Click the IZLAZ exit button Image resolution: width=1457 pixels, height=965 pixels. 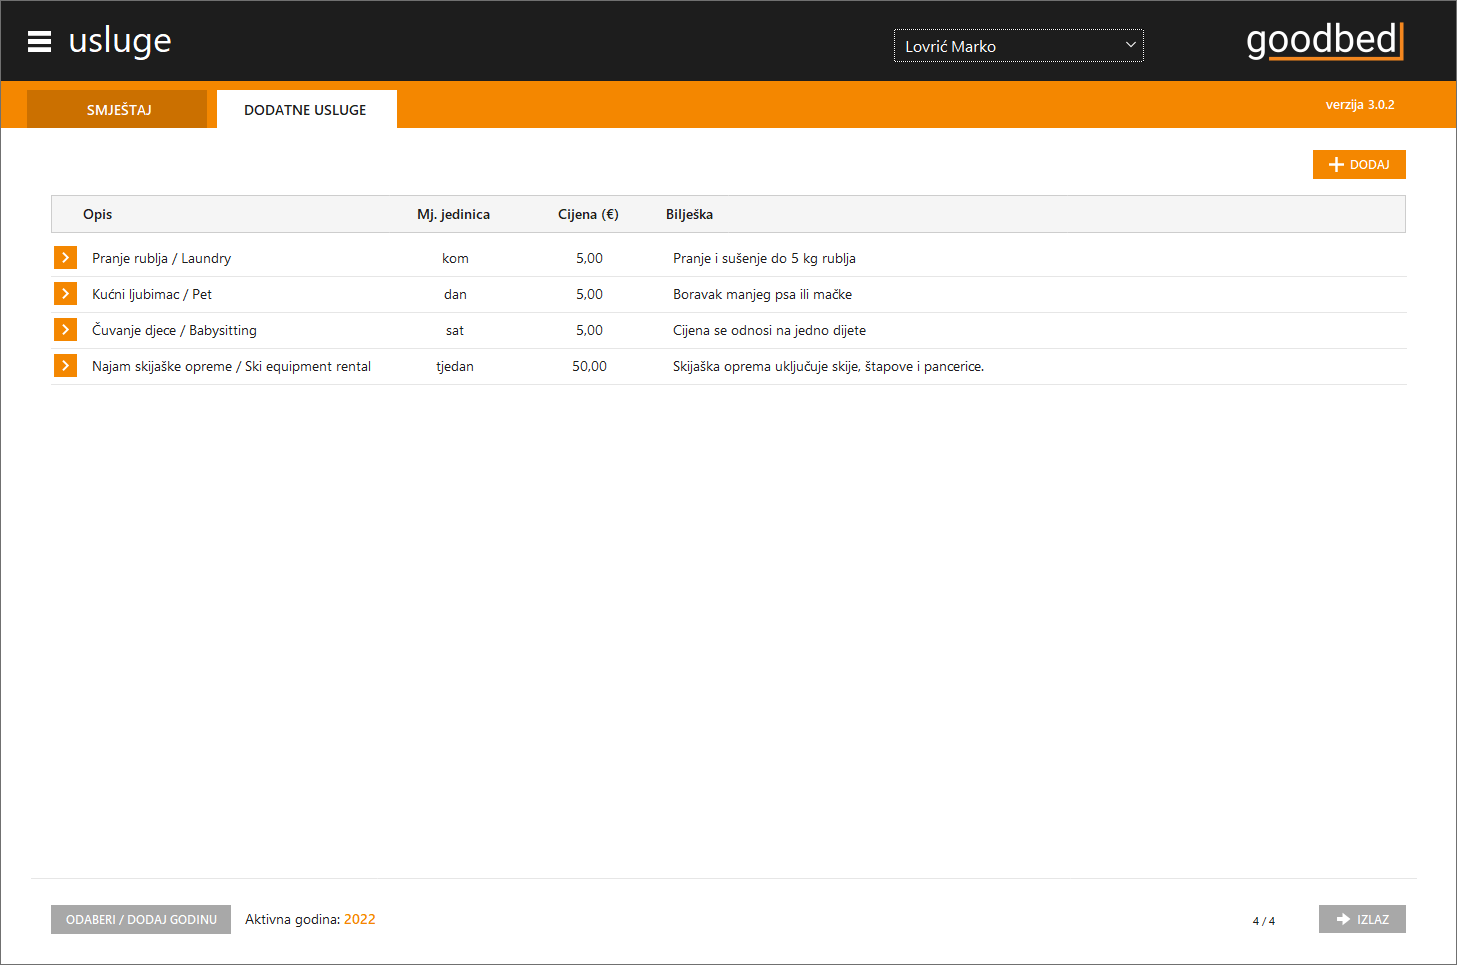click(1362, 919)
